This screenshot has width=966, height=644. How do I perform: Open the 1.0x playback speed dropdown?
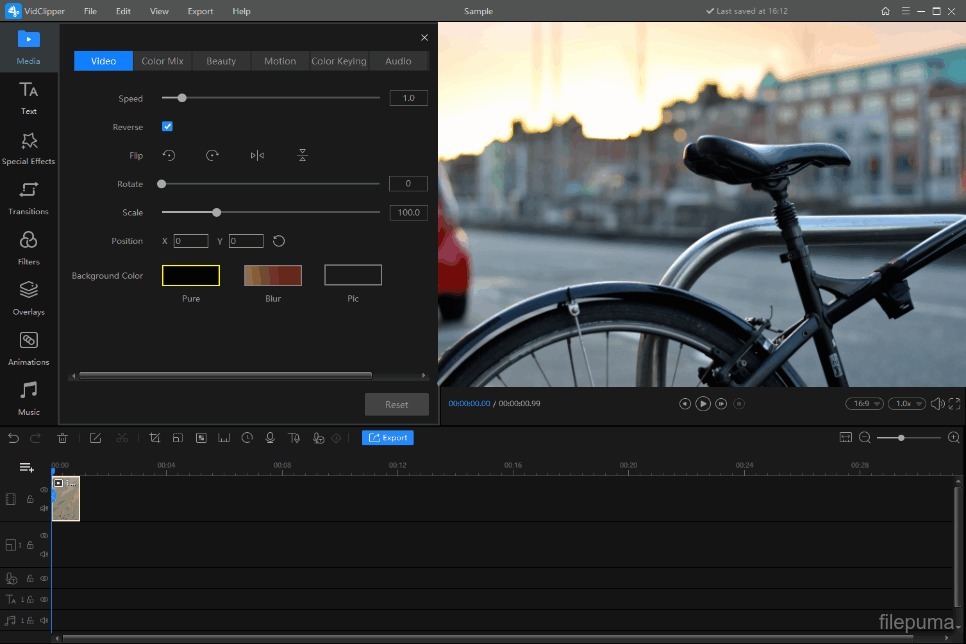(x=907, y=404)
